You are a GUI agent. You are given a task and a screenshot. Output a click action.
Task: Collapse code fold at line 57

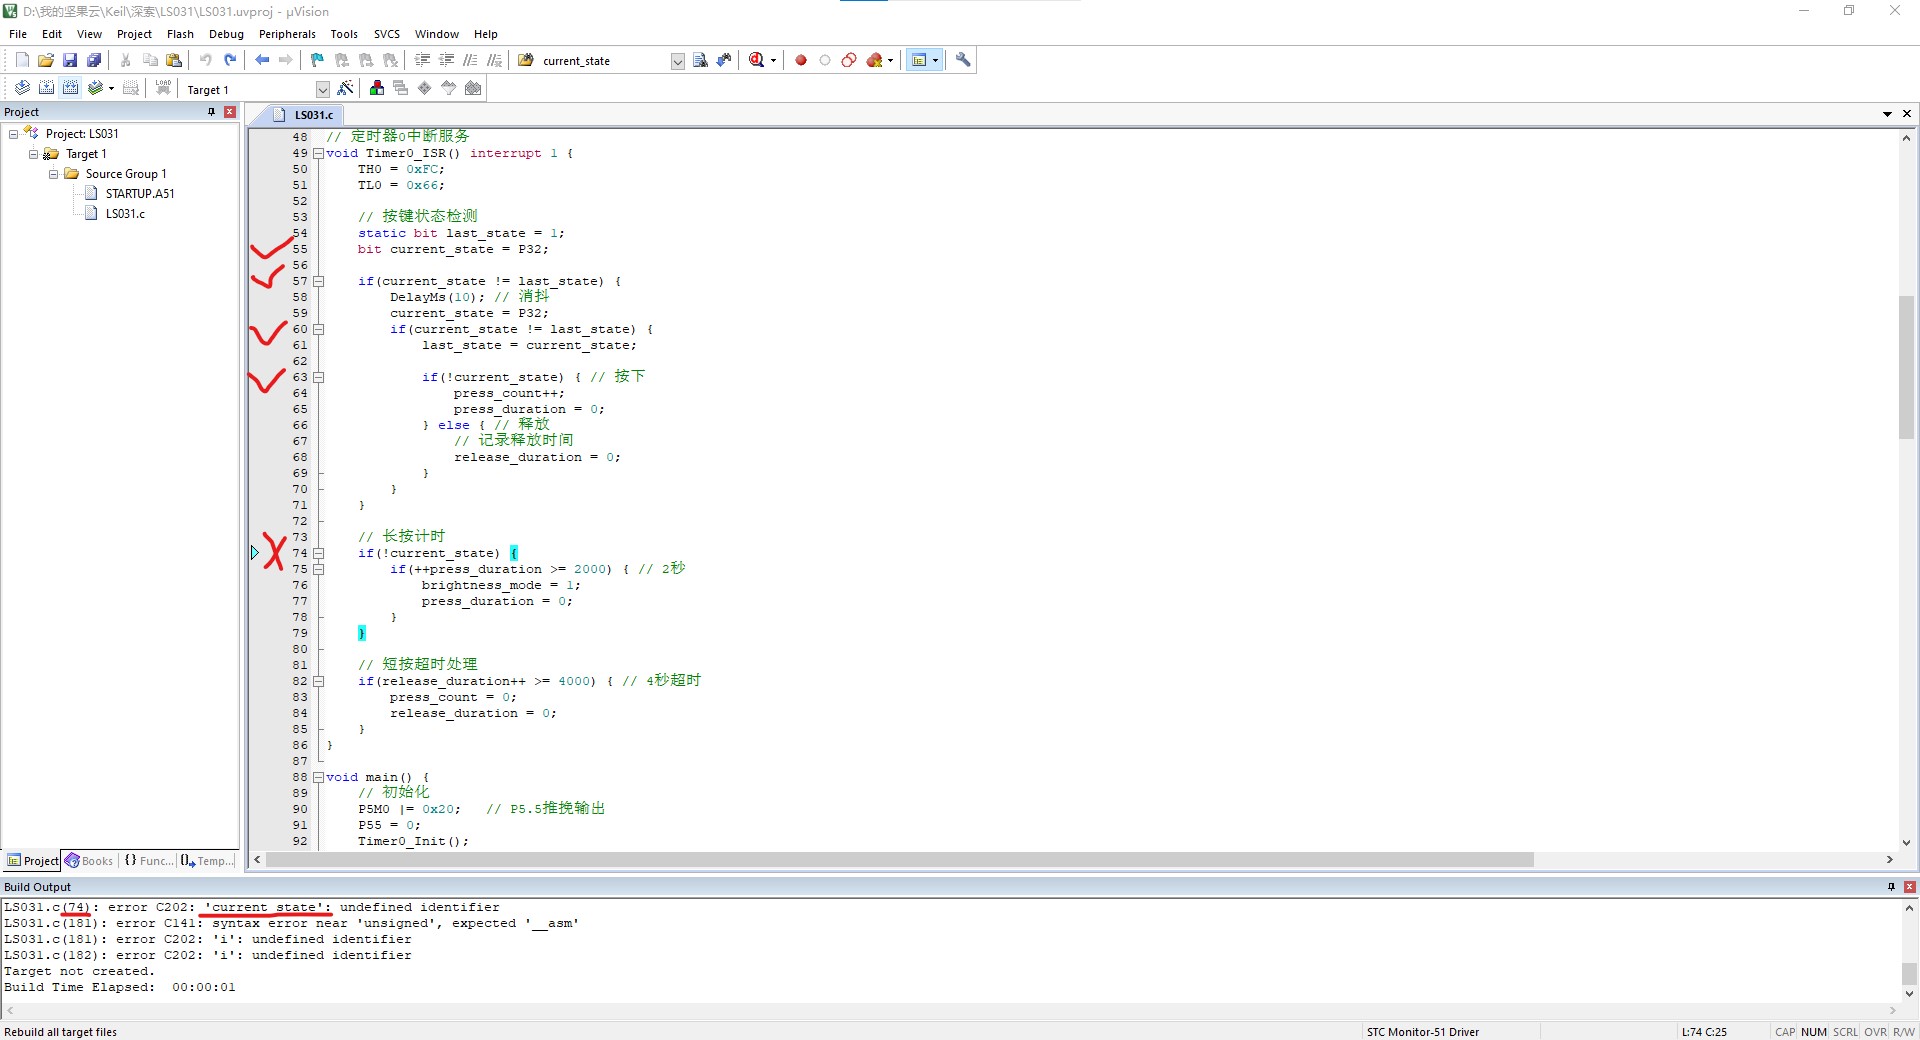point(319,281)
